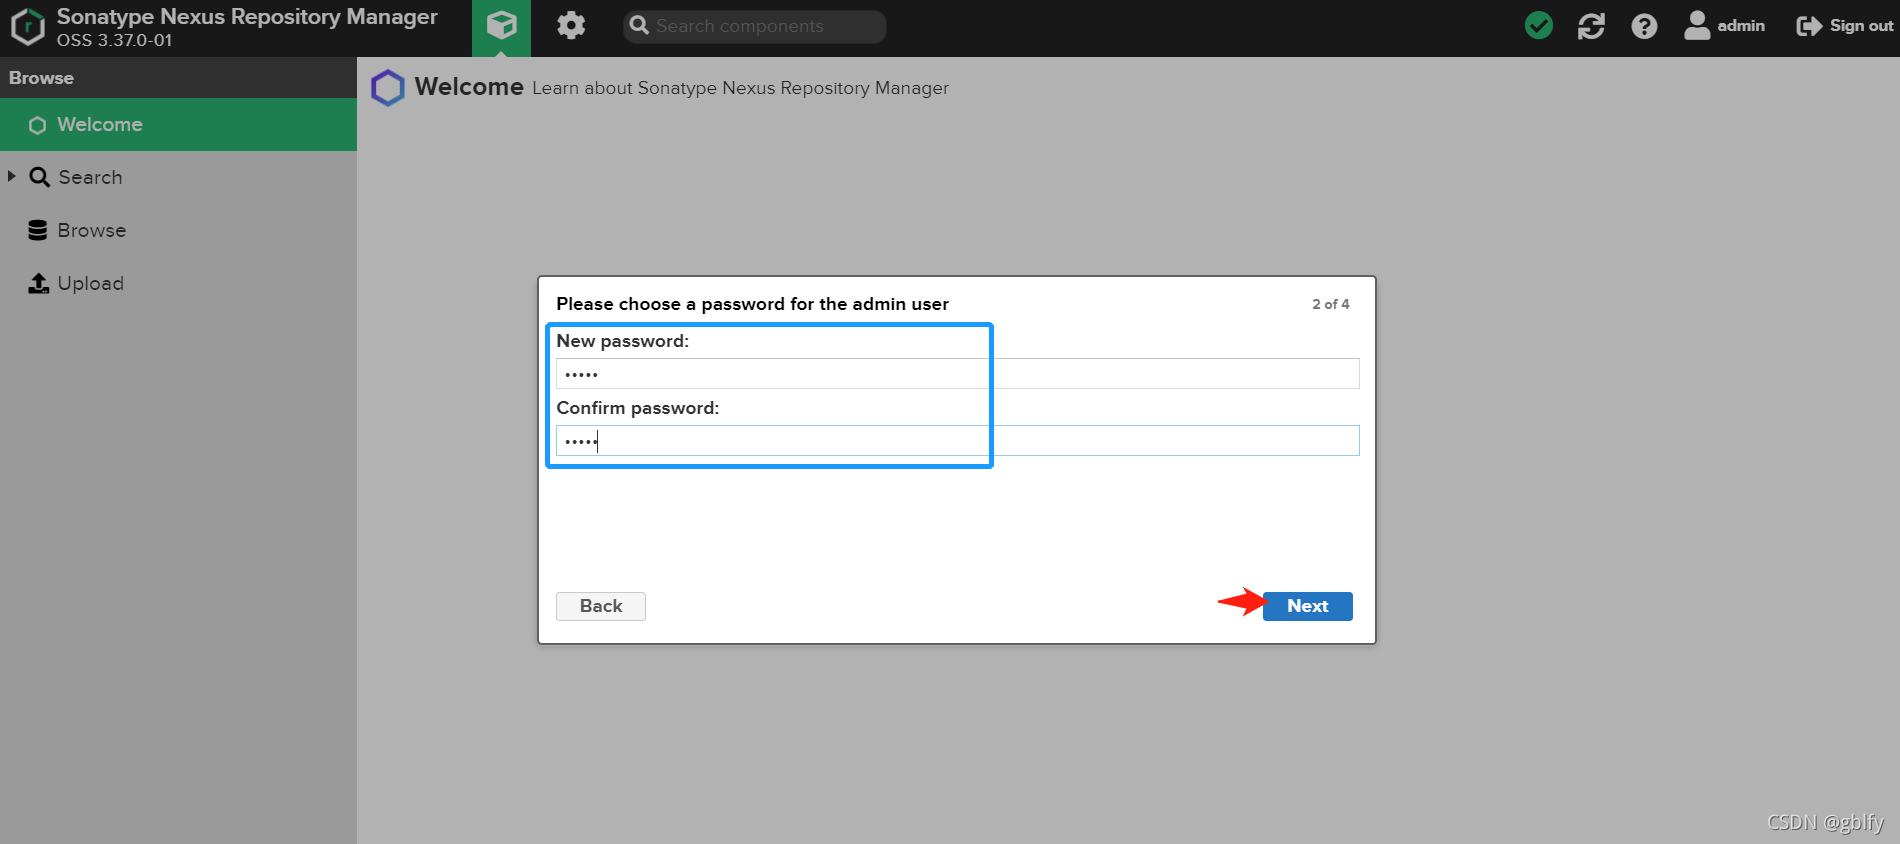Click the Welcome hexagon icon in page header
The height and width of the screenshot is (844, 1900).
click(388, 88)
